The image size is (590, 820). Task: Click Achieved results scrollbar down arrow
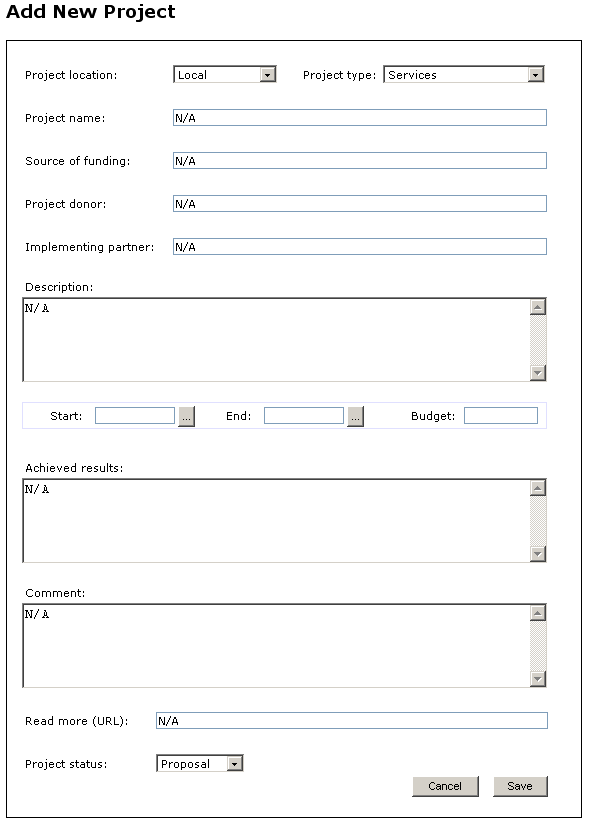[538, 553]
